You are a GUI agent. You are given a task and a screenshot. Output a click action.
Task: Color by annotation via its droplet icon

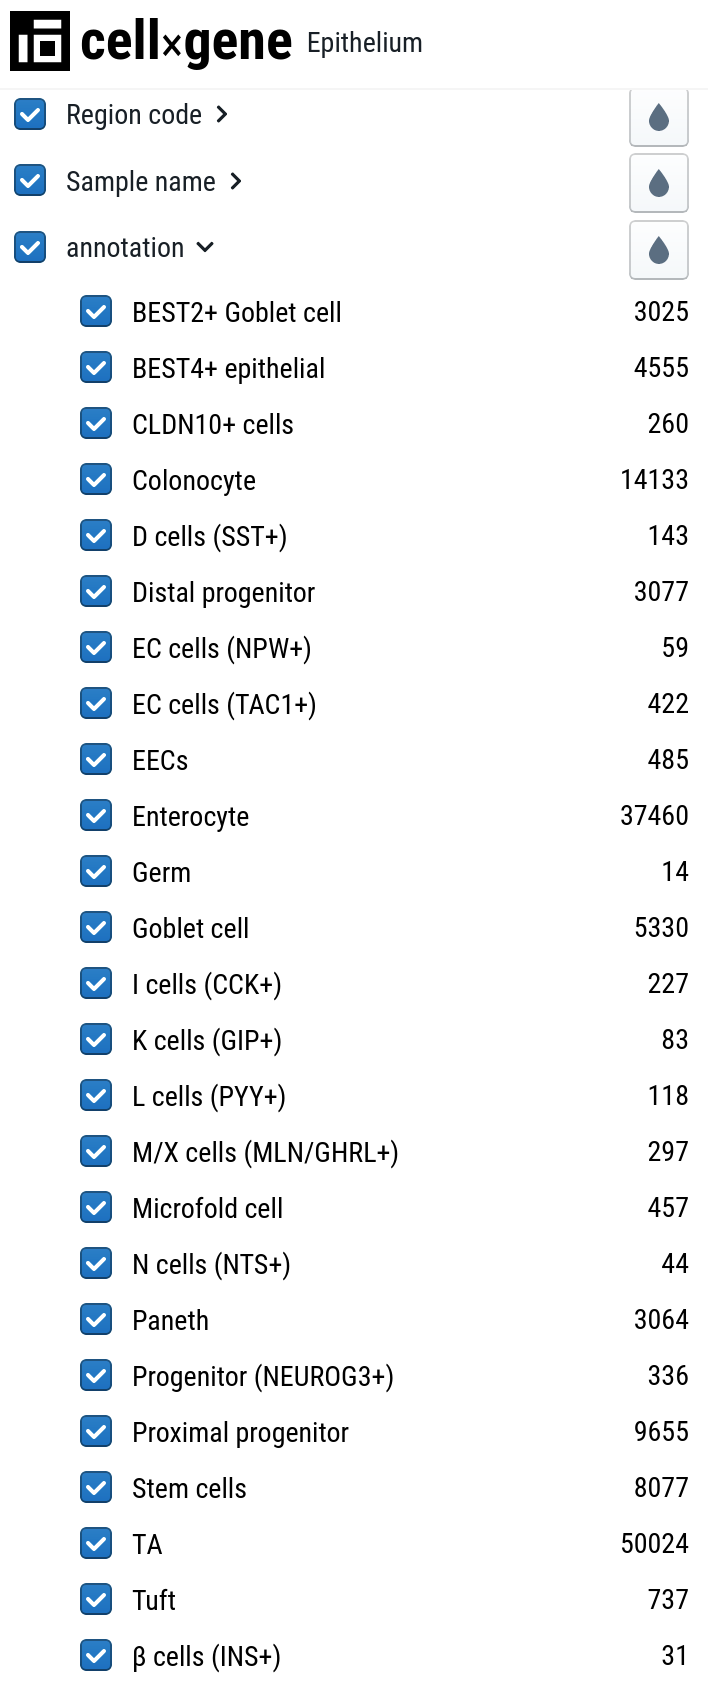(658, 250)
